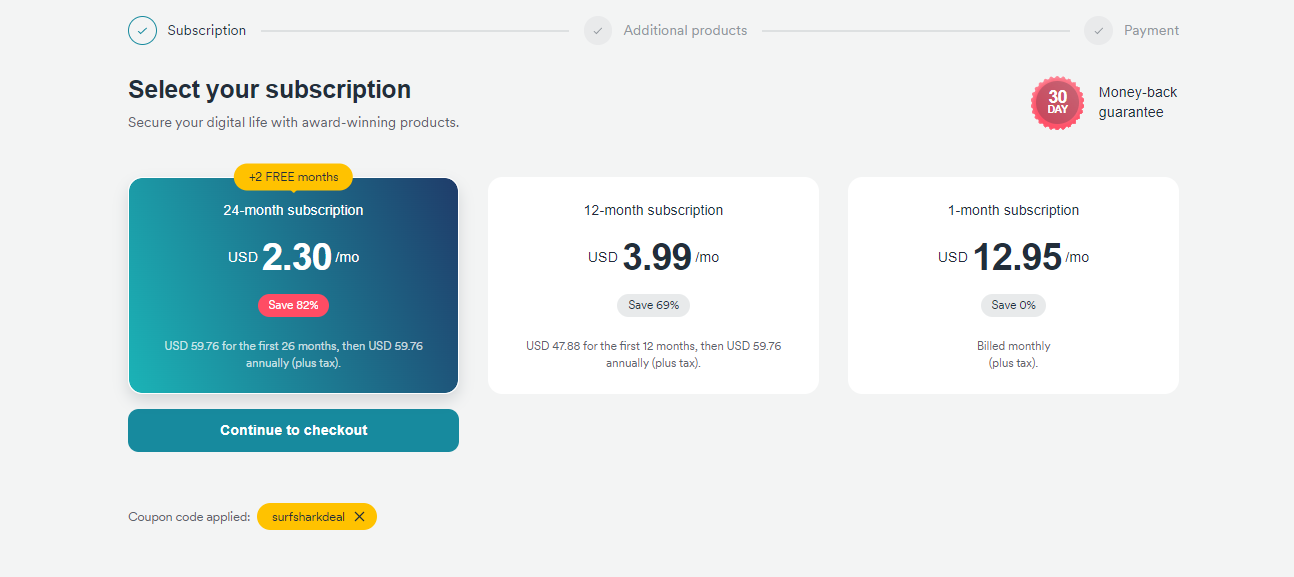Viewport: 1294px width, 577px height.
Task: Click 'Billed monthly (plus tax)' text
Action: [1013, 354]
